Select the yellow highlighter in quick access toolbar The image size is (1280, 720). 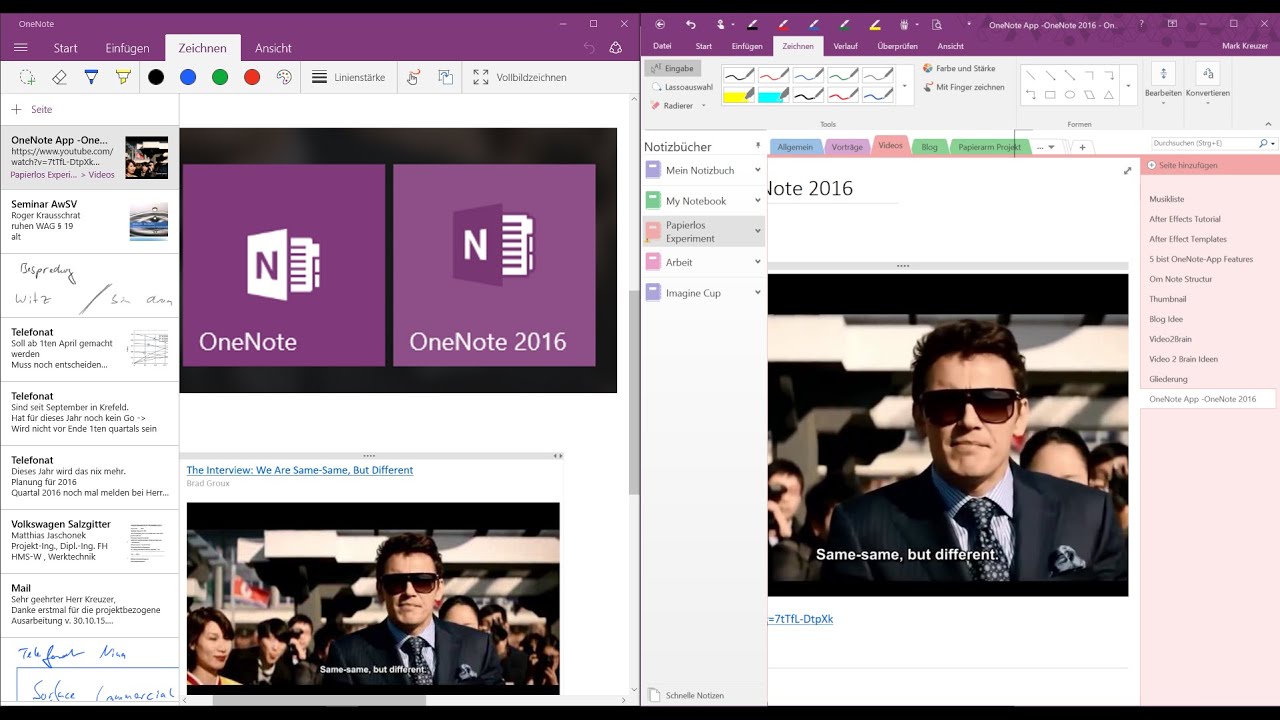point(875,24)
